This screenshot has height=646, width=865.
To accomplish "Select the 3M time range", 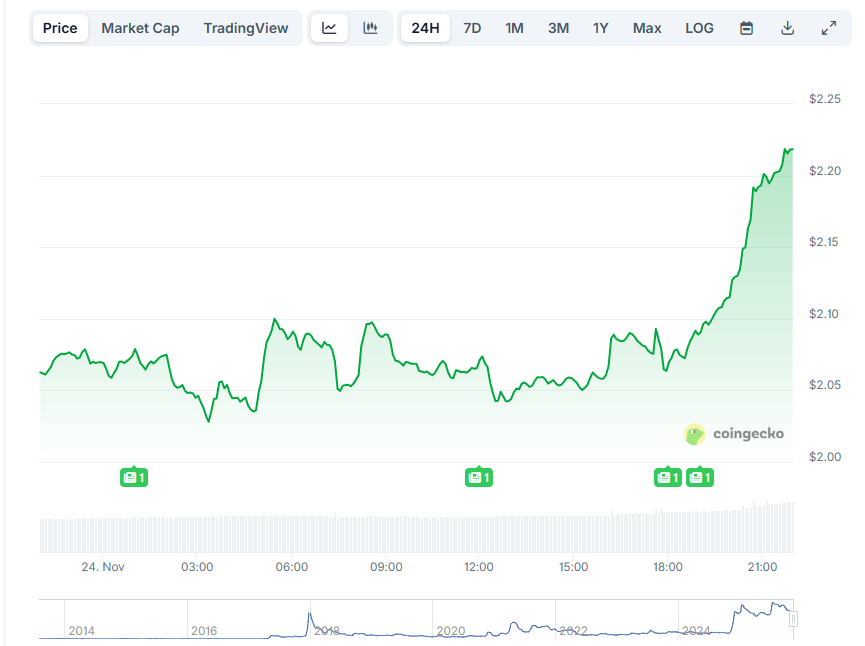I will coord(558,28).
